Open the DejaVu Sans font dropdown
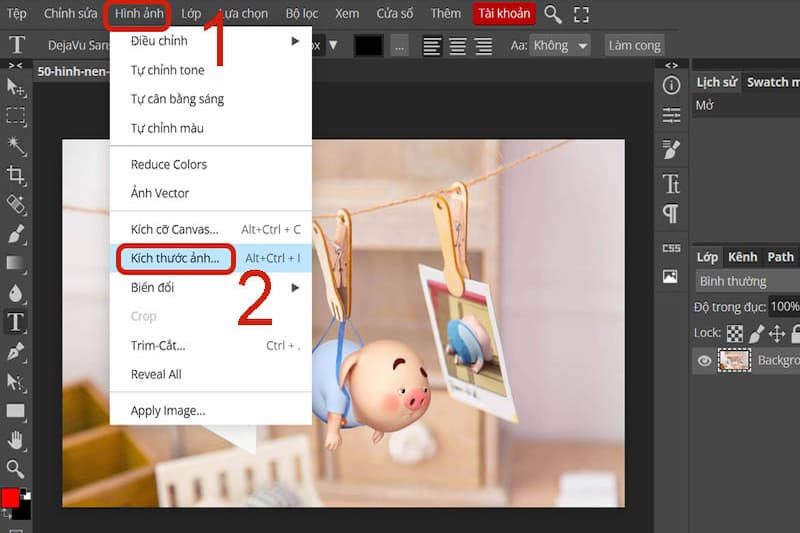Screen dimensions: 800x533 coord(78,46)
